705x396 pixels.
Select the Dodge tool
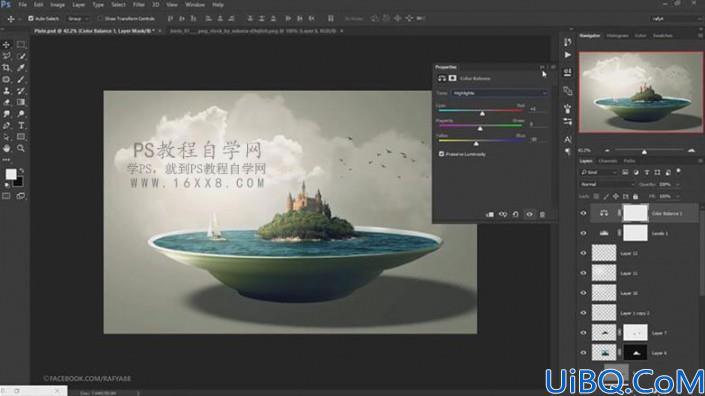(21, 114)
